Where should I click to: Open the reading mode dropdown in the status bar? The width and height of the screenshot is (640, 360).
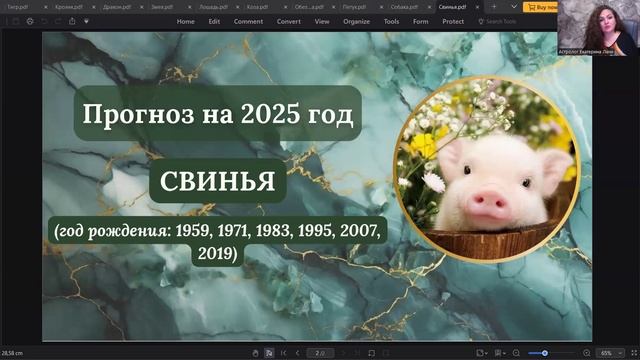(500, 353)
